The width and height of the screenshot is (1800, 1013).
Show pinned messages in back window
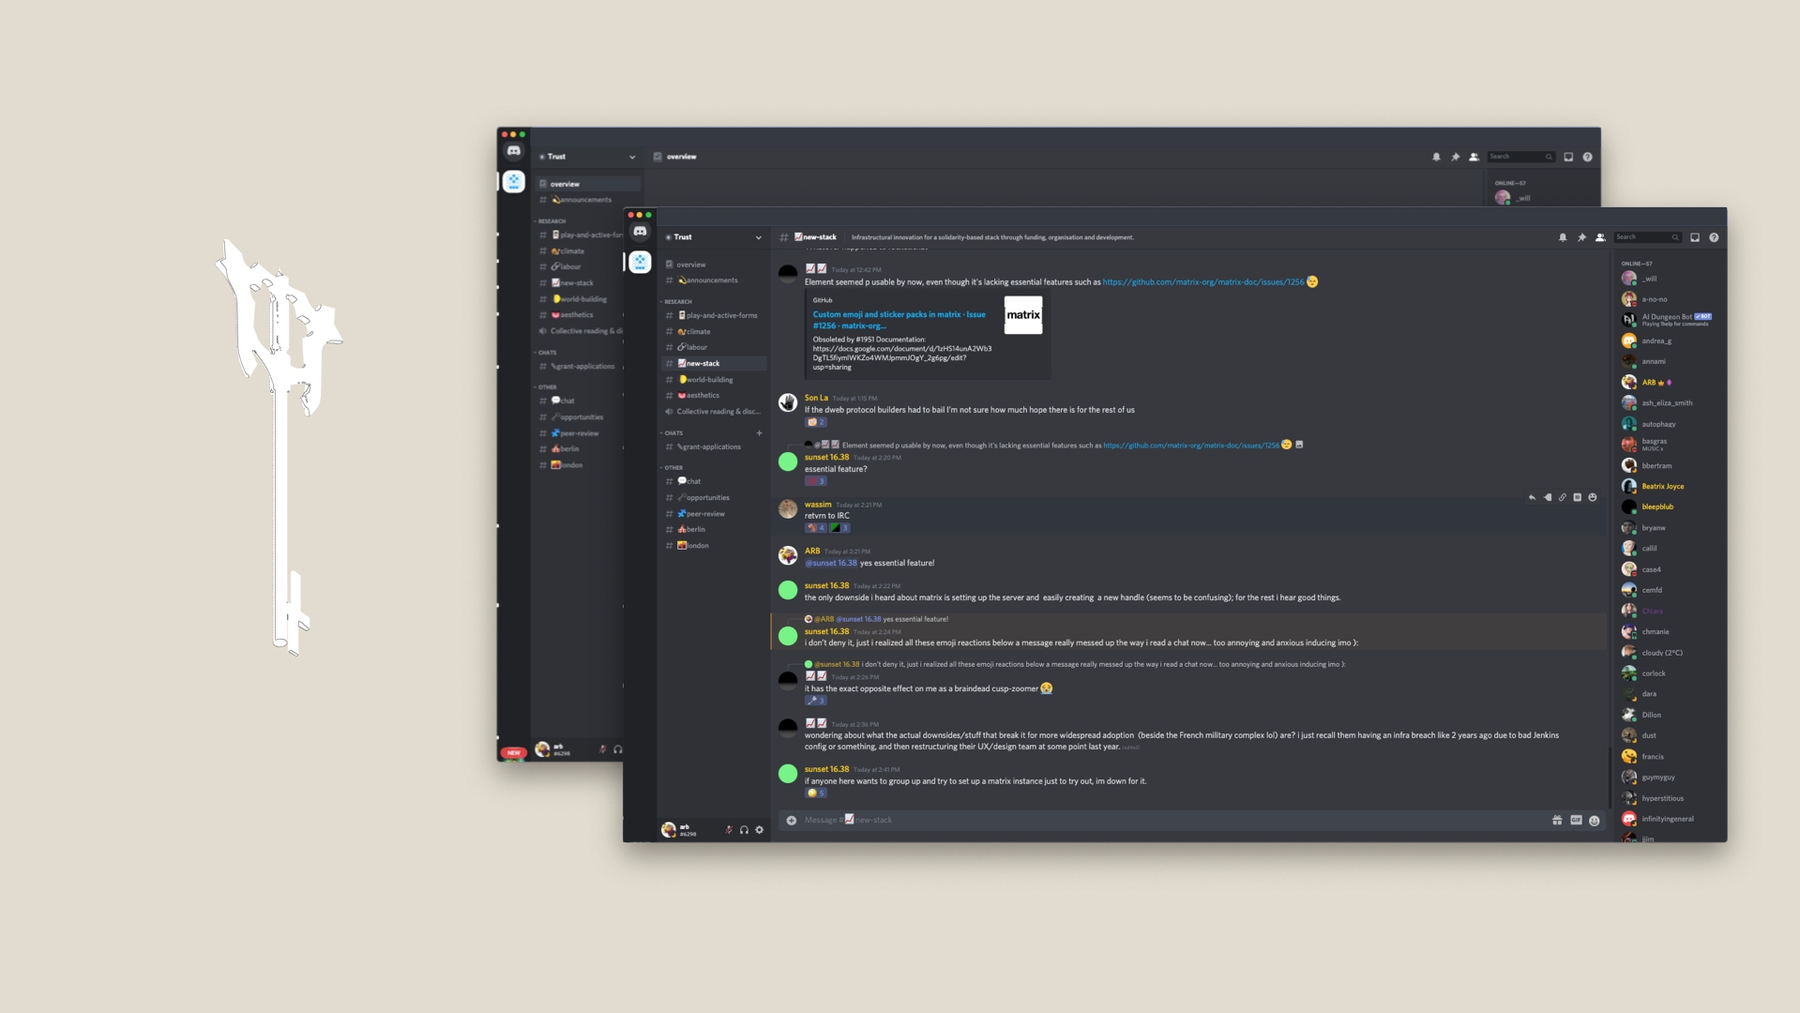(x=1456, y=157)
